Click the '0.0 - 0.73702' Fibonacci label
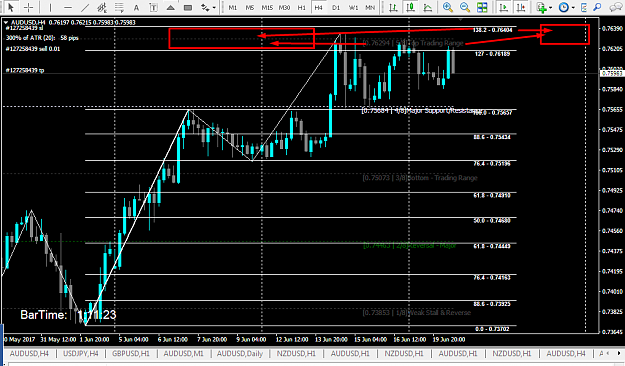This screenshot has height=366, width=625. pyautogui.click(x=492, y=329)
